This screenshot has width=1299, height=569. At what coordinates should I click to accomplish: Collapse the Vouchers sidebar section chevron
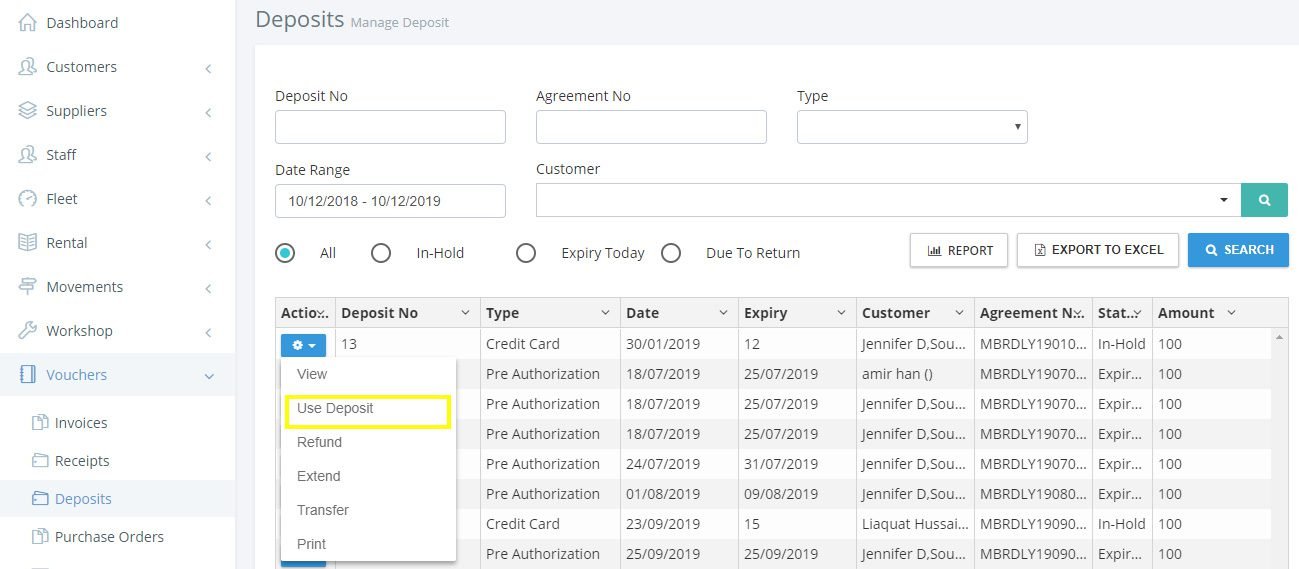click(x=209, y=376)
